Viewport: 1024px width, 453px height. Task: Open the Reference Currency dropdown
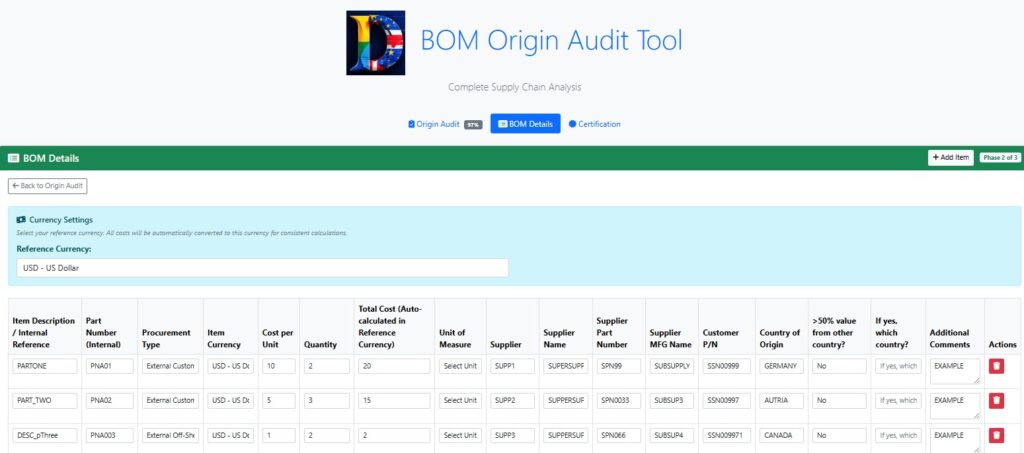262,268
